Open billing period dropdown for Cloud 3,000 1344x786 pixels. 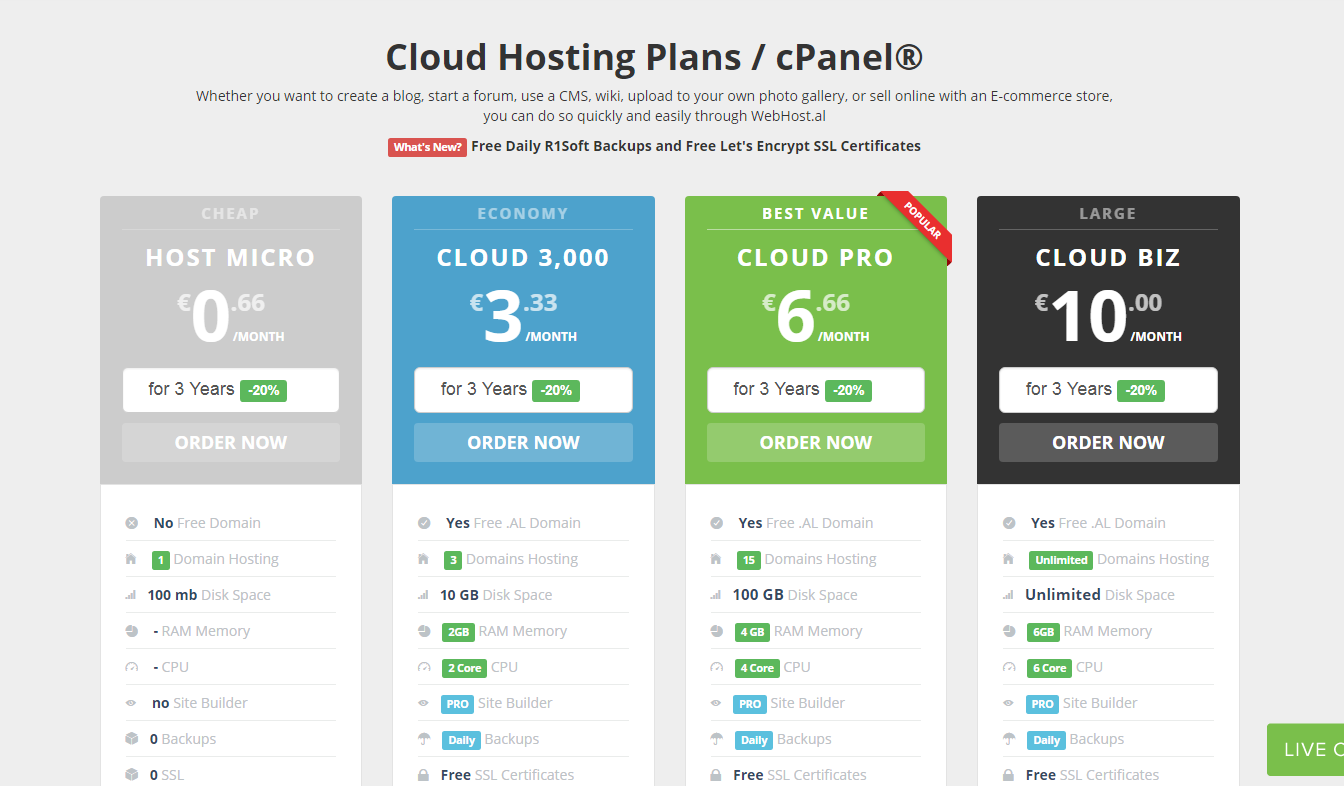[523, 390]
